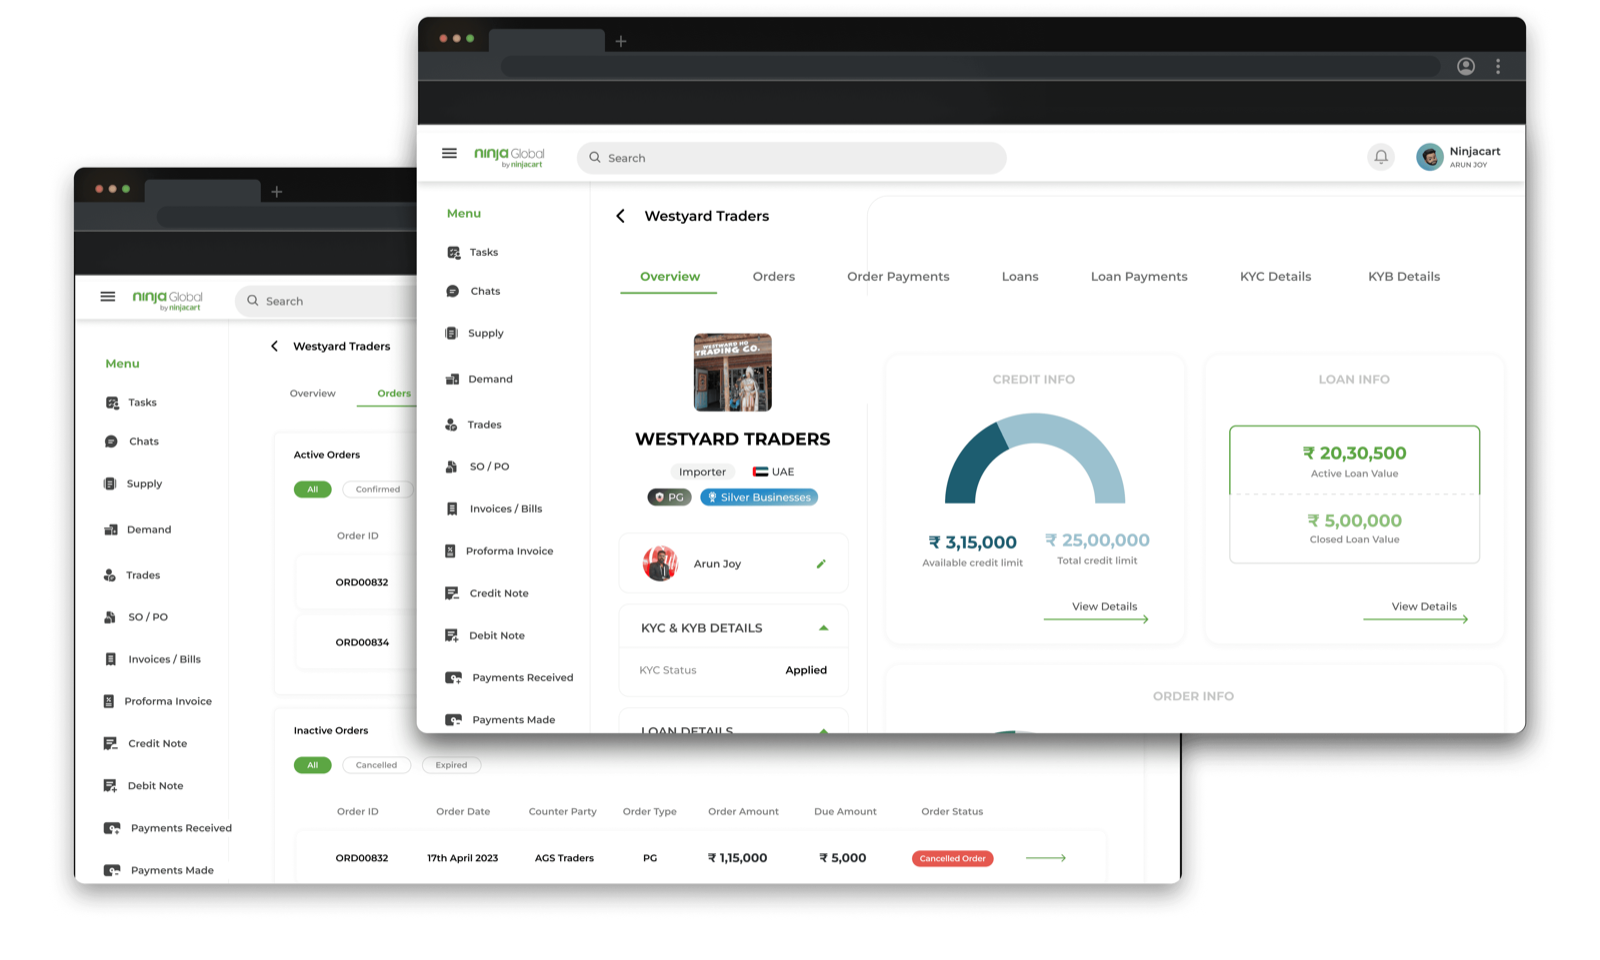Switch to Orders tab in front window
Viewport: 1600px width, 960px height.
(x=774, y=277)
